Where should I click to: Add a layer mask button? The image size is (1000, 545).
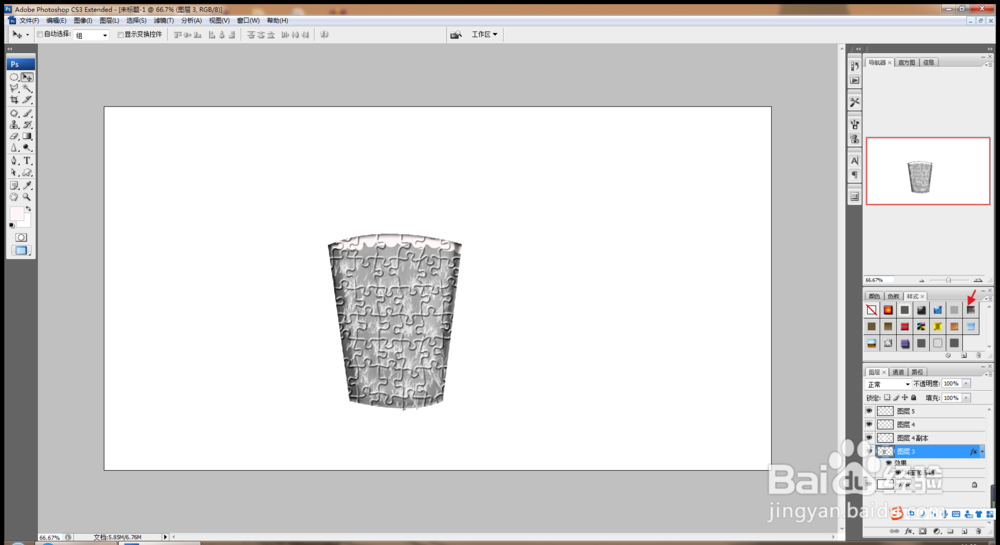click(x=923, y=531)
